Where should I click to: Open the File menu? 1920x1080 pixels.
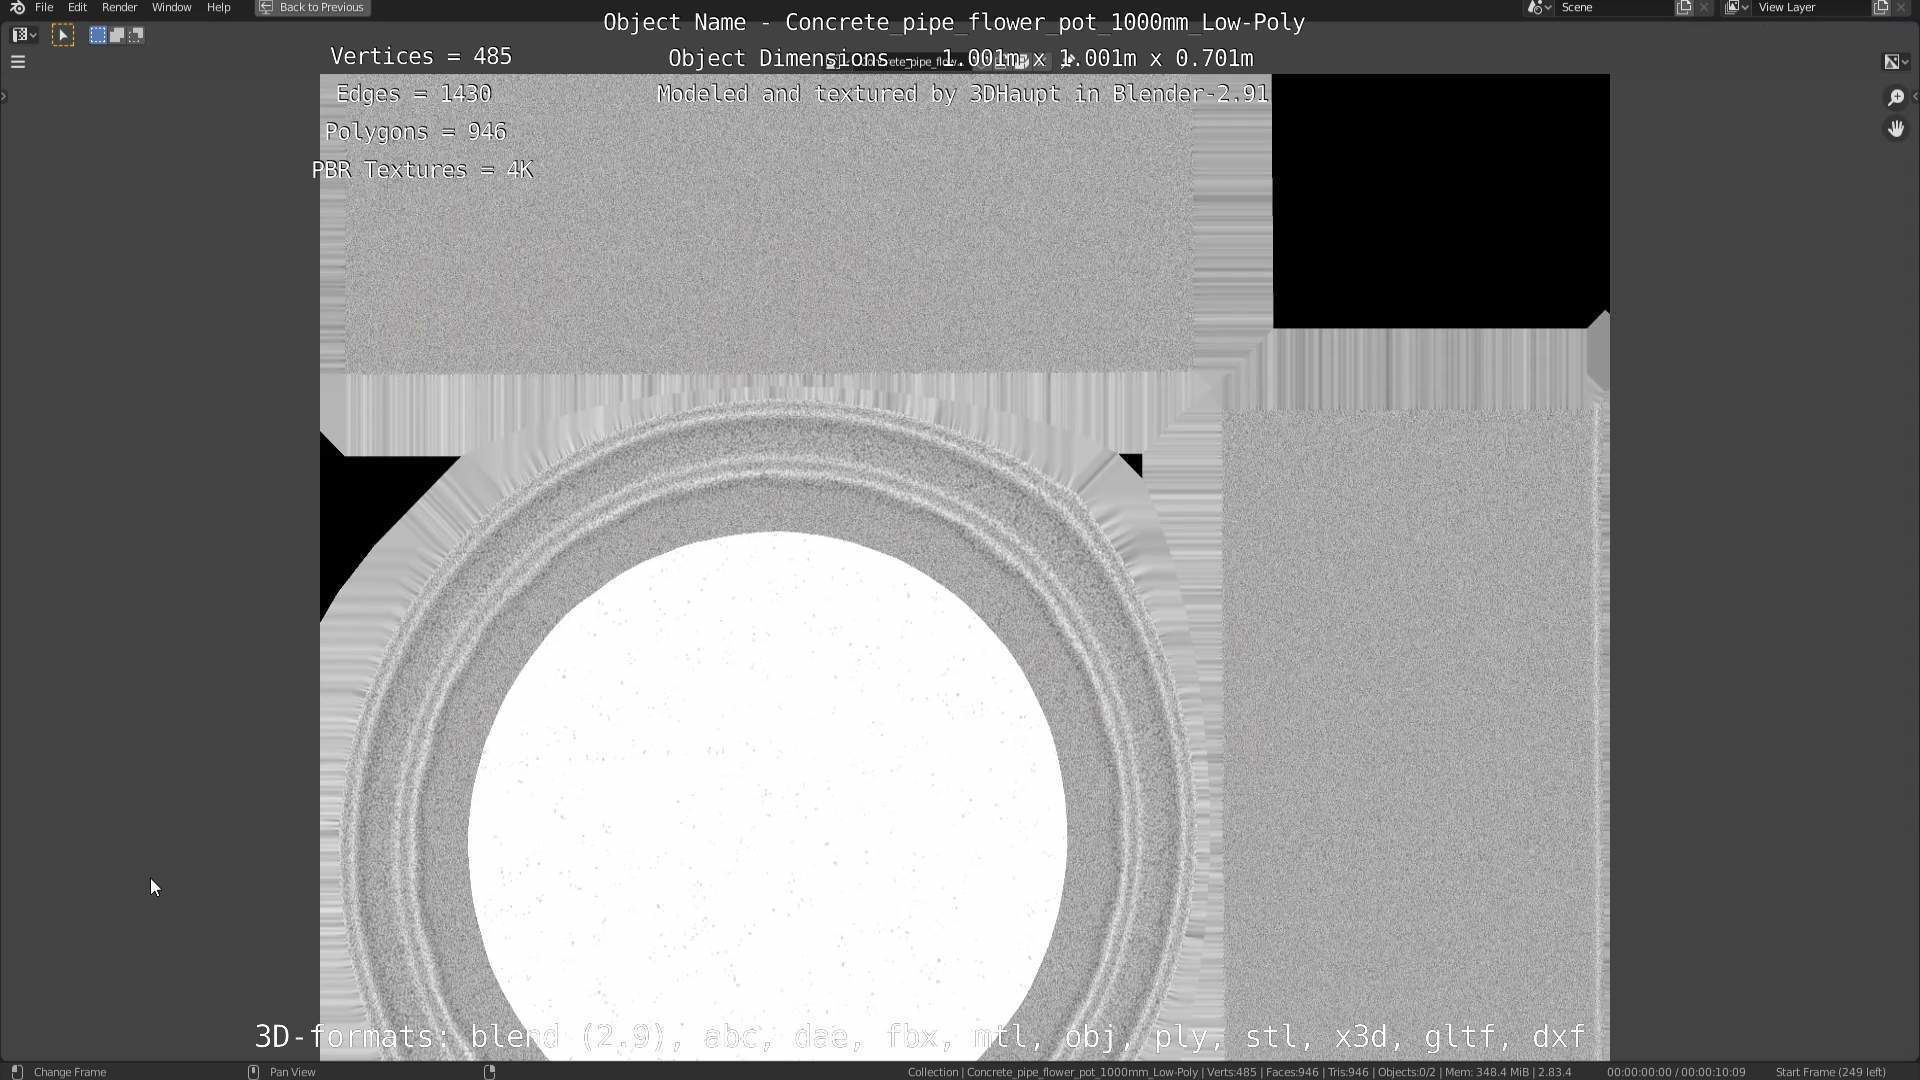click(44, 7)
